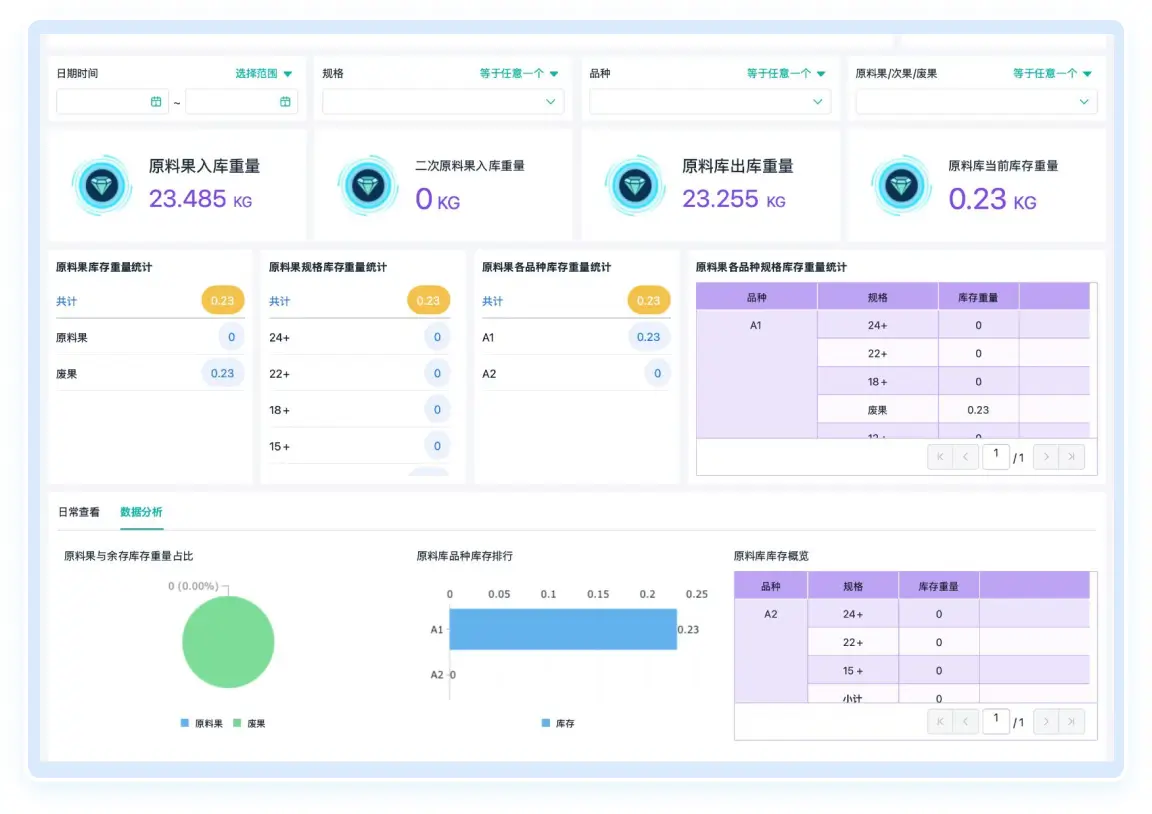Viewport: 1152px width, 814px height.
Task: Open the 品种 filter dropdown
Action: 709,101
